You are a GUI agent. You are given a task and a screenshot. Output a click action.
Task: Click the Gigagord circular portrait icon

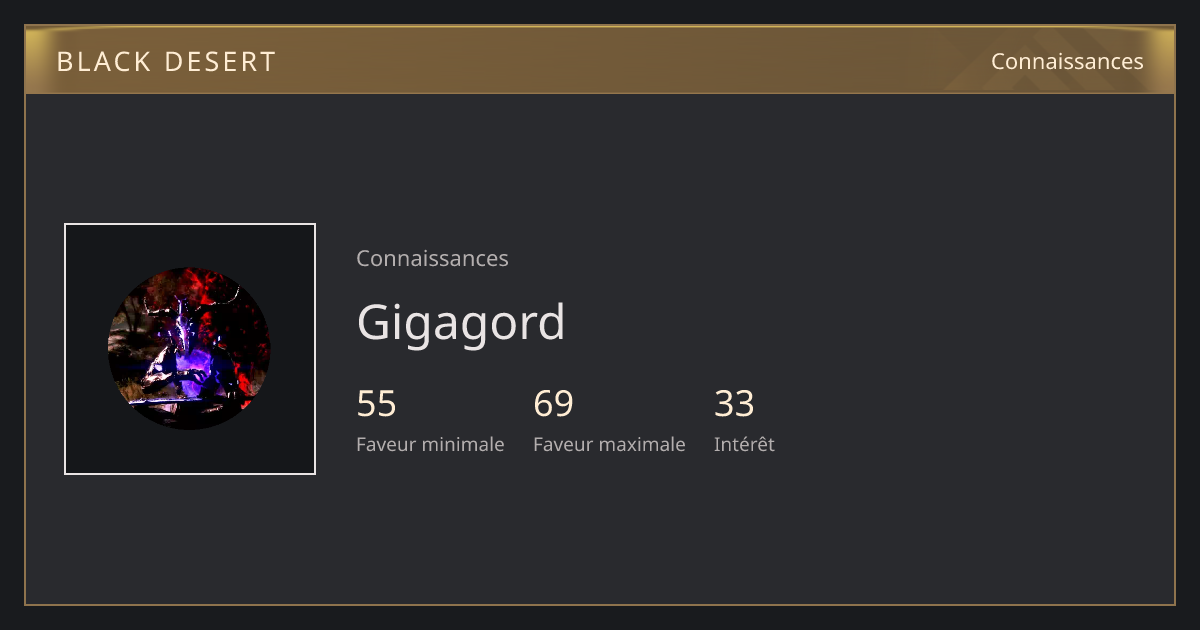click(189, 349)
